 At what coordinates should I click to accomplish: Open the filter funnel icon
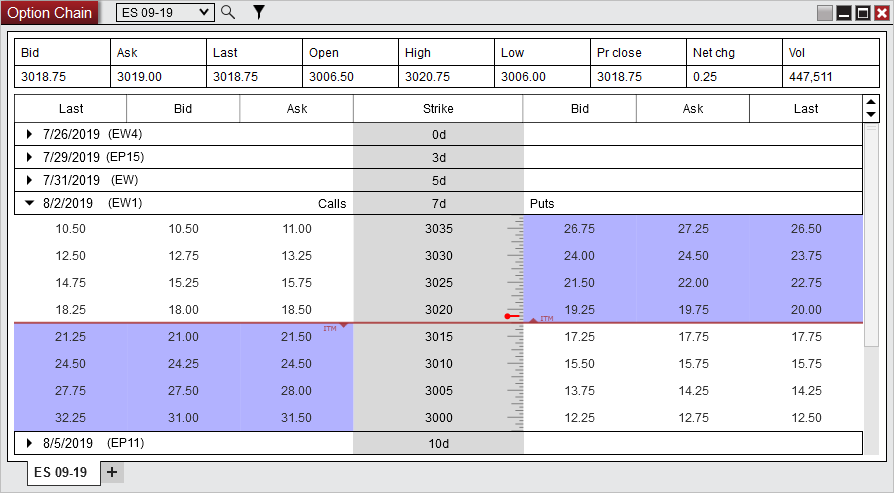[x=258, y=12]
